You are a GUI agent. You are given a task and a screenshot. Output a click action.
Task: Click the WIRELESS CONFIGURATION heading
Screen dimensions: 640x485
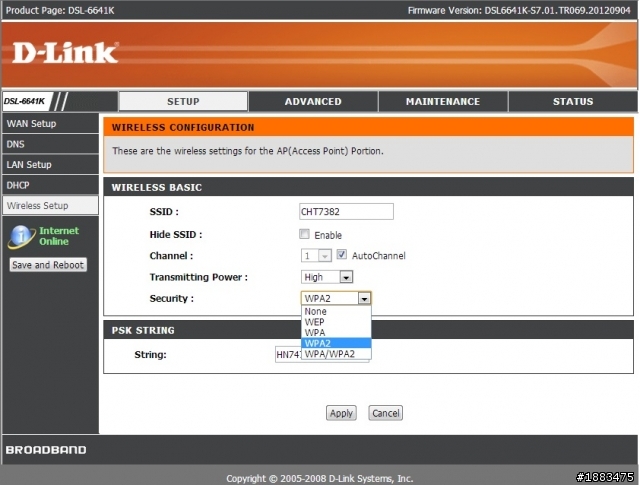[x=183, y=127]
